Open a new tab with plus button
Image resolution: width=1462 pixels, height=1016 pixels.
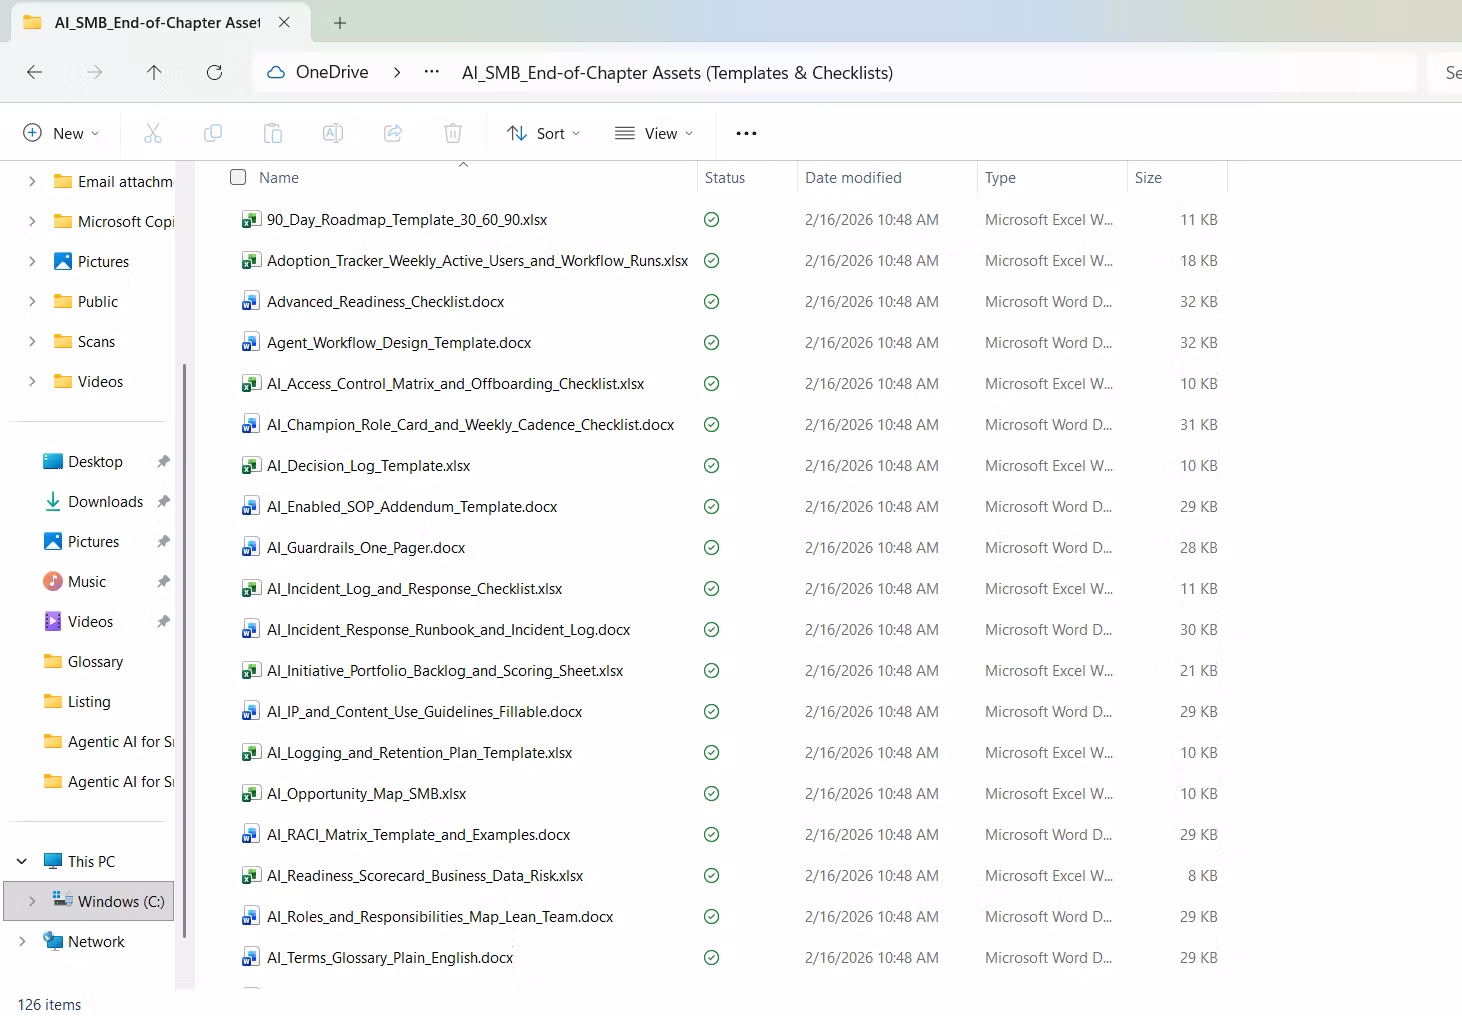coord(340,22)
